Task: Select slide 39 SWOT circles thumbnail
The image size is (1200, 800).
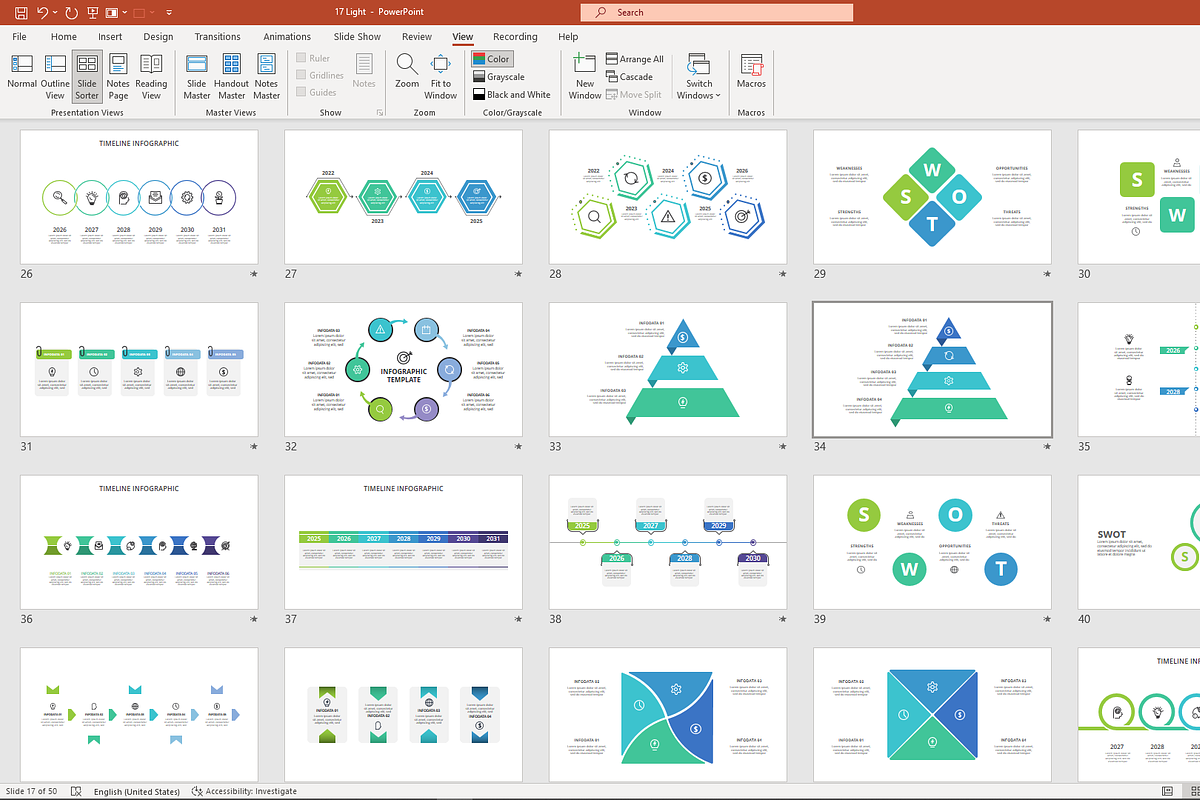Action: 932,542
